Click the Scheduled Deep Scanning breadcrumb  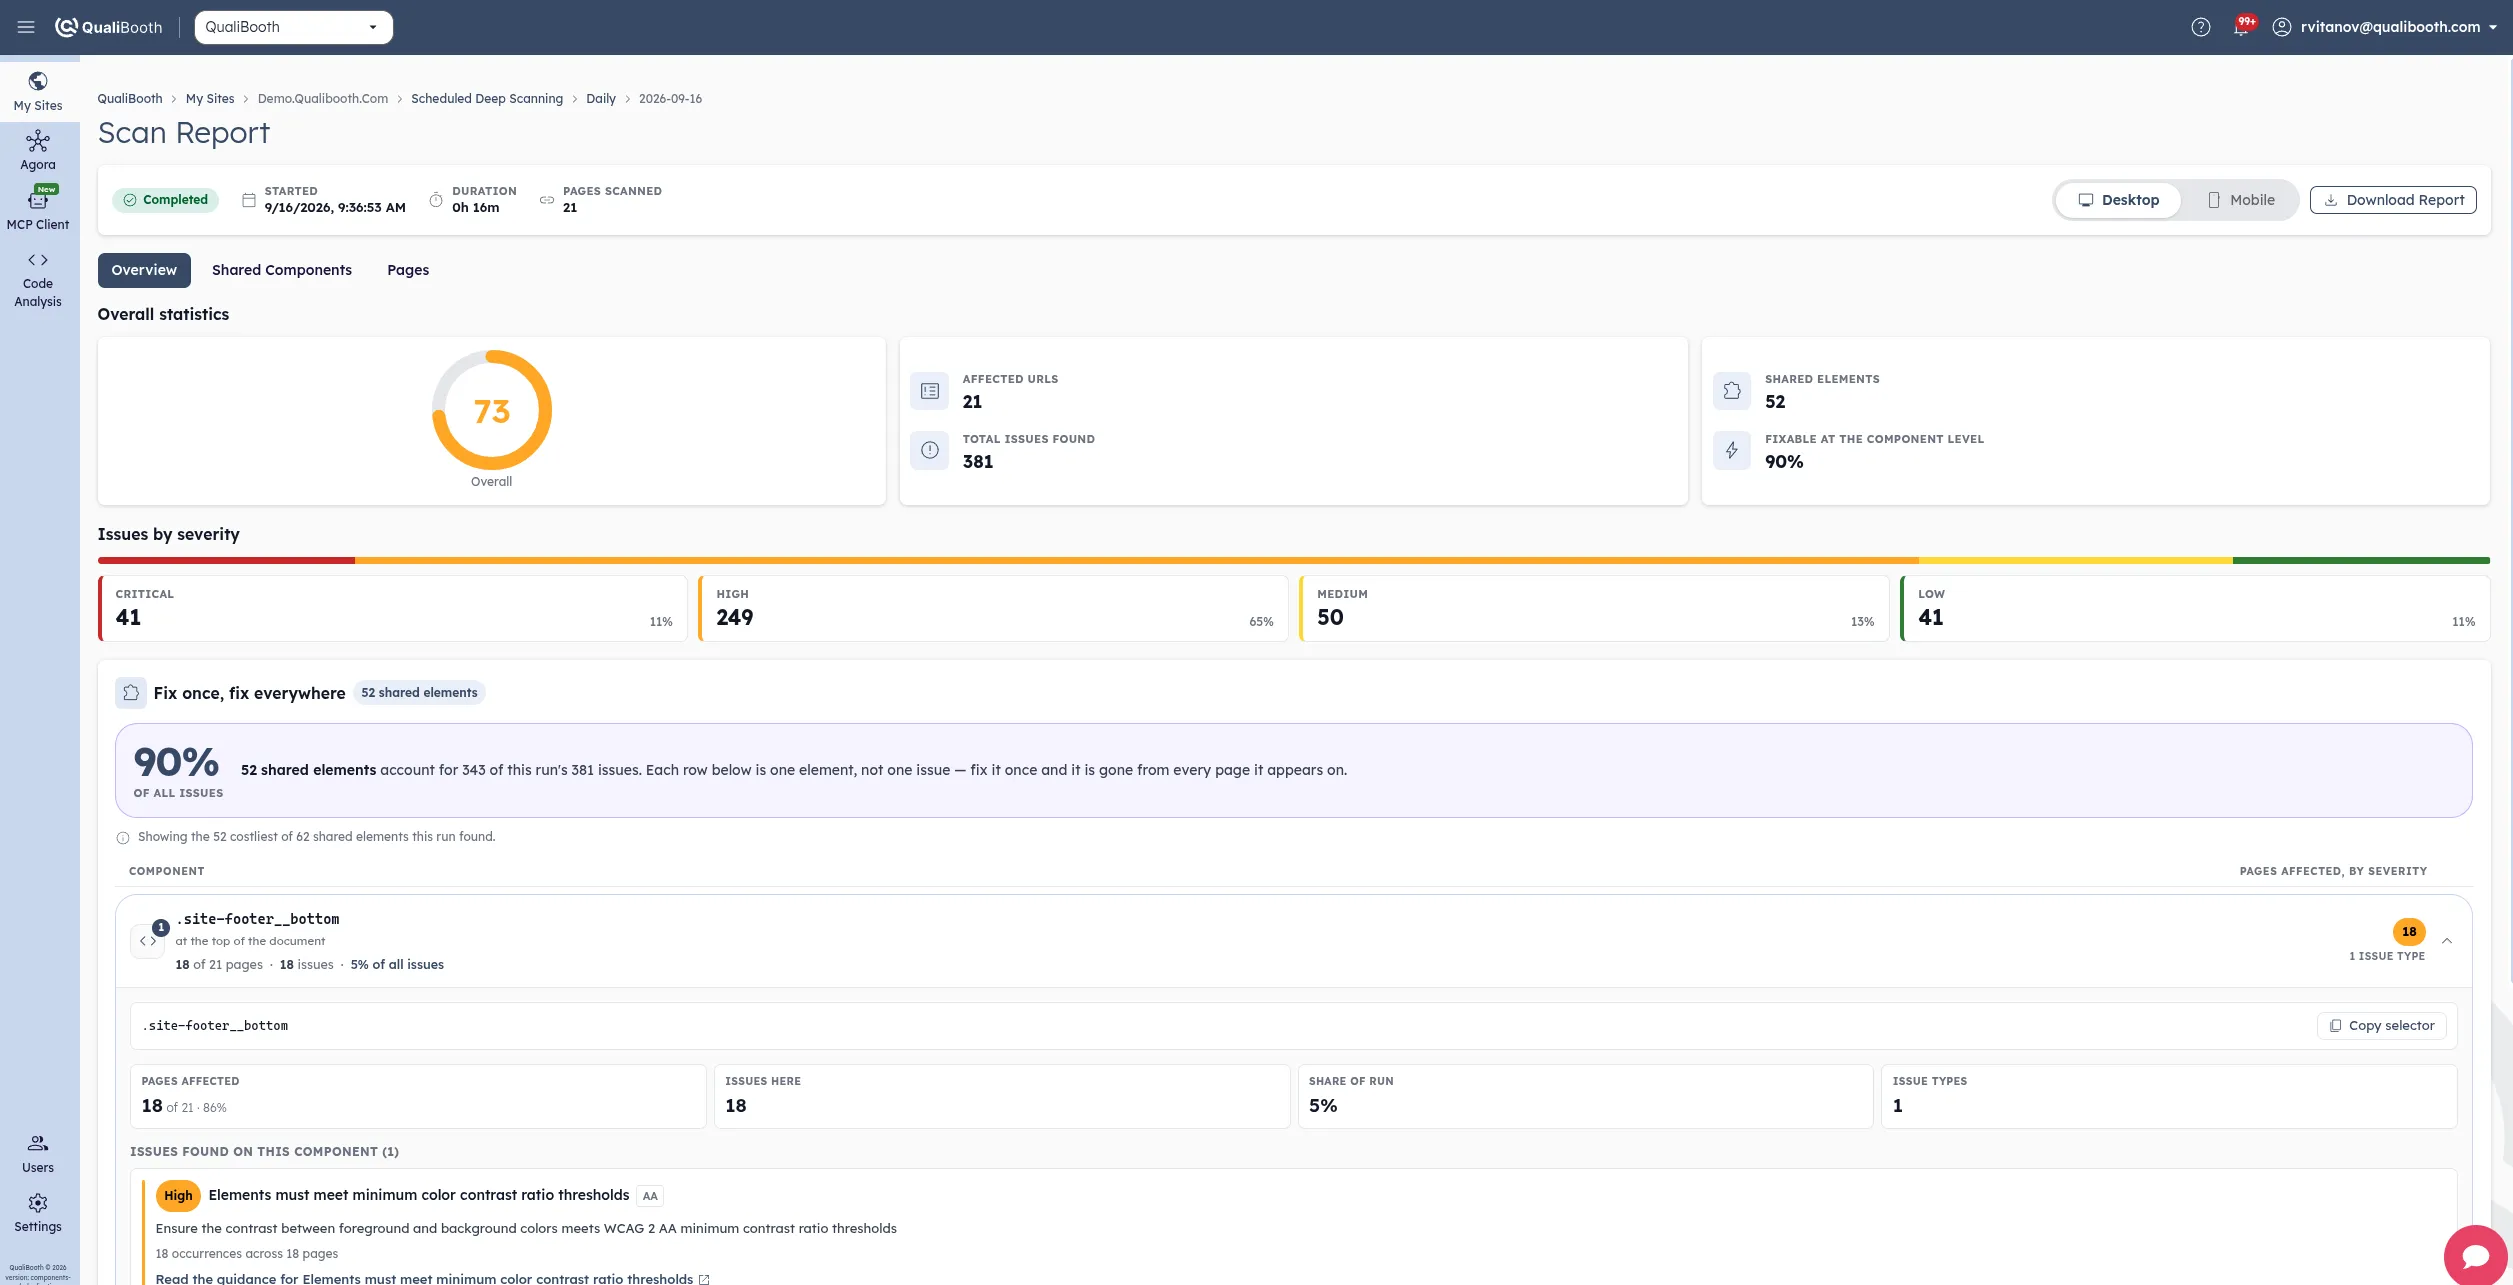point(487,99)
